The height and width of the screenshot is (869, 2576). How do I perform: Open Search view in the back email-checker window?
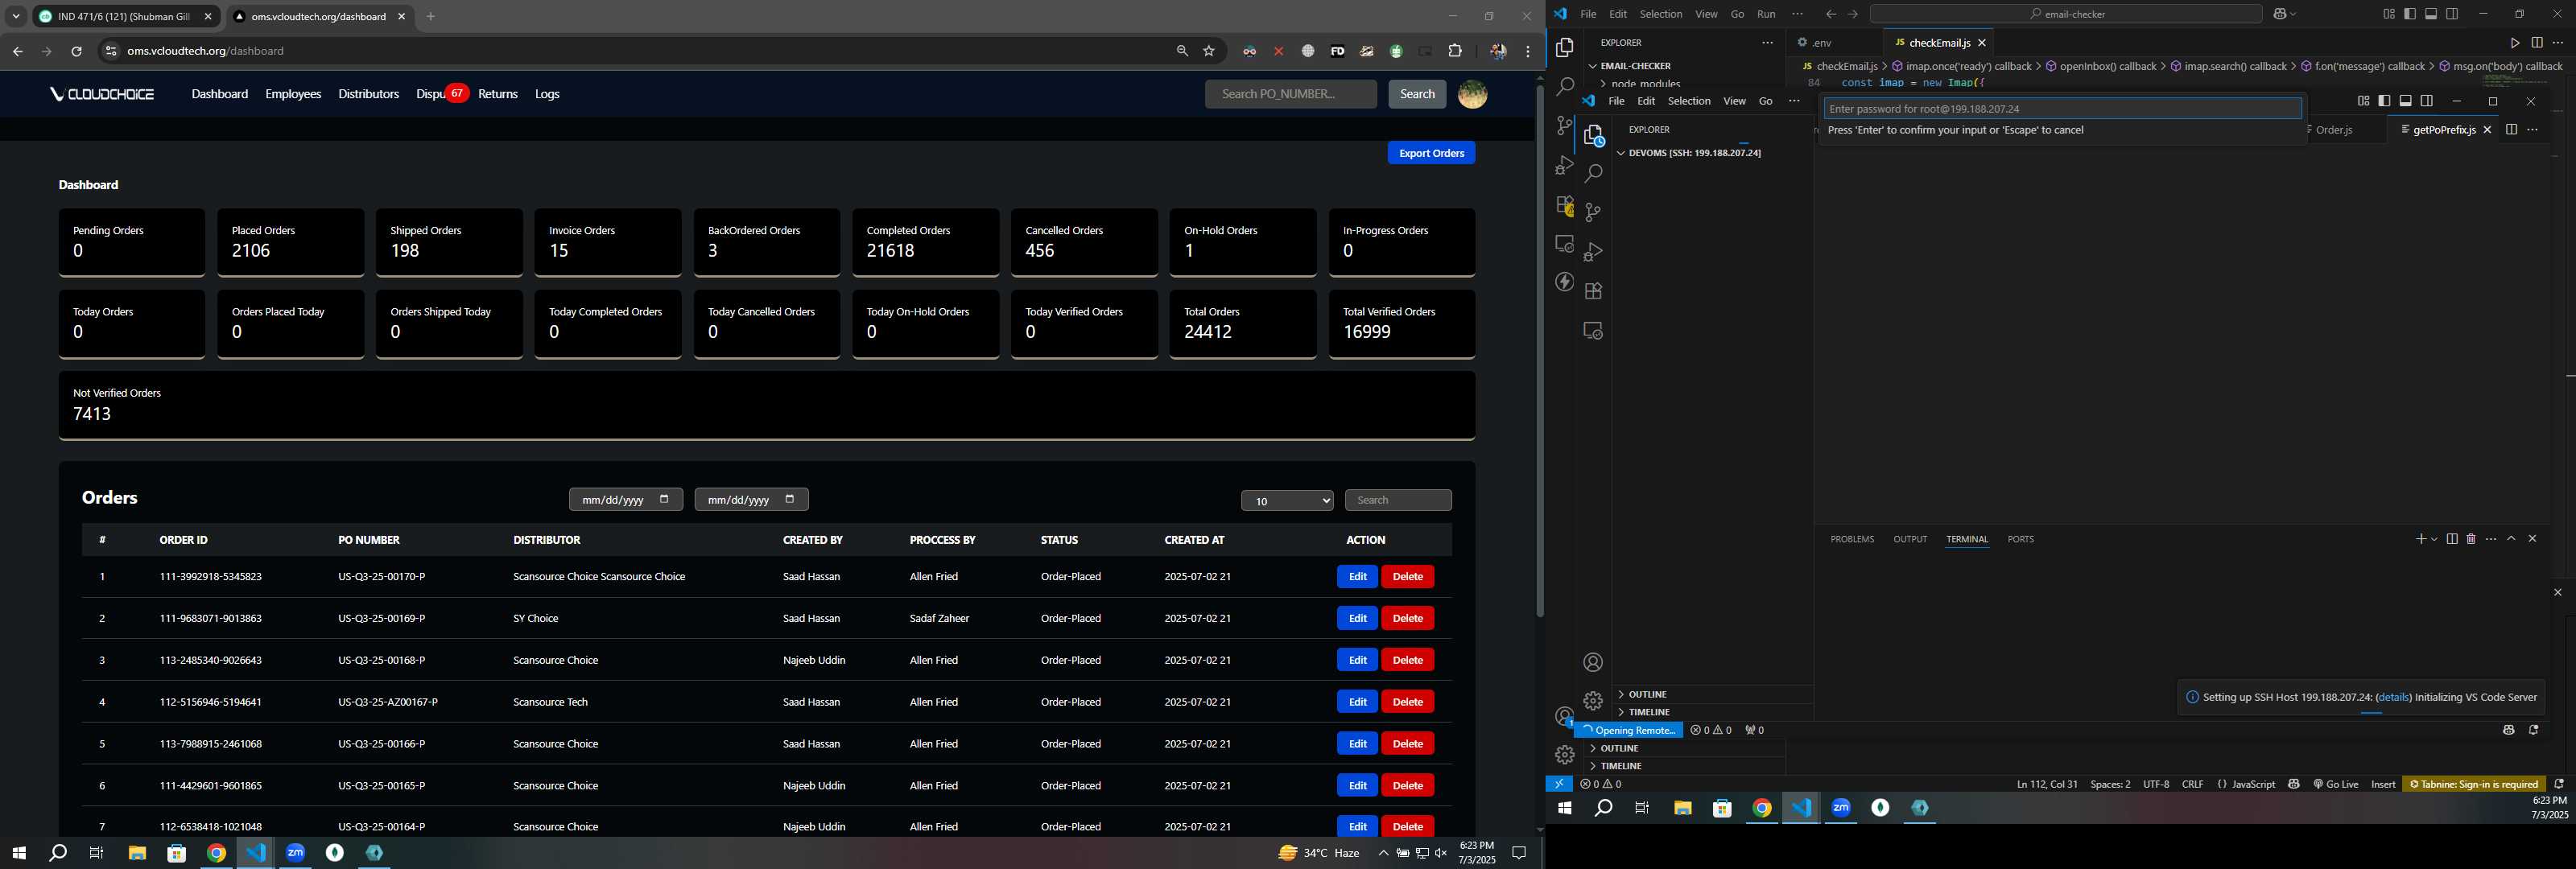tap(1565, 87)
